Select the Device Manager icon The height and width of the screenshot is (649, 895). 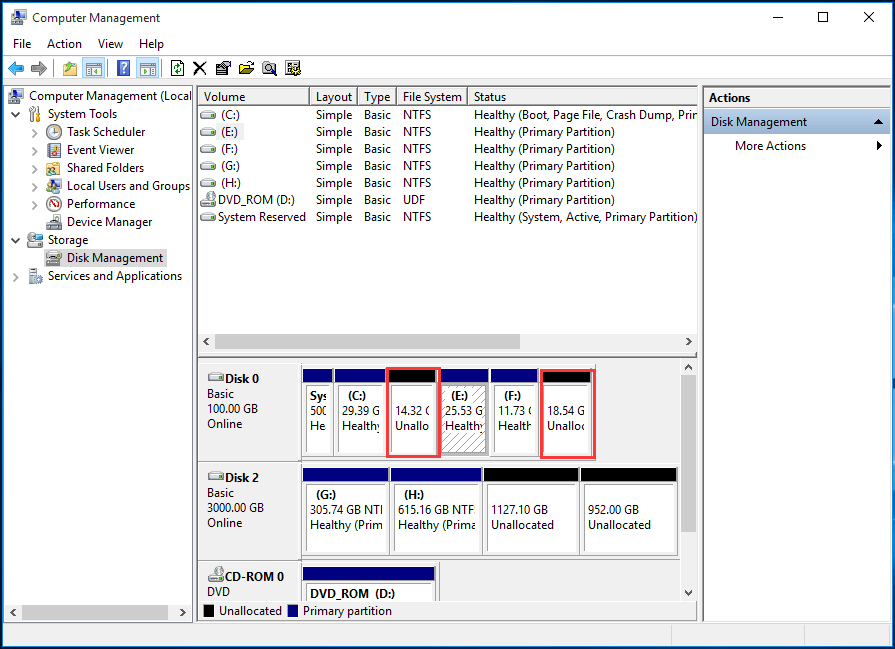(x=54, y=222)
